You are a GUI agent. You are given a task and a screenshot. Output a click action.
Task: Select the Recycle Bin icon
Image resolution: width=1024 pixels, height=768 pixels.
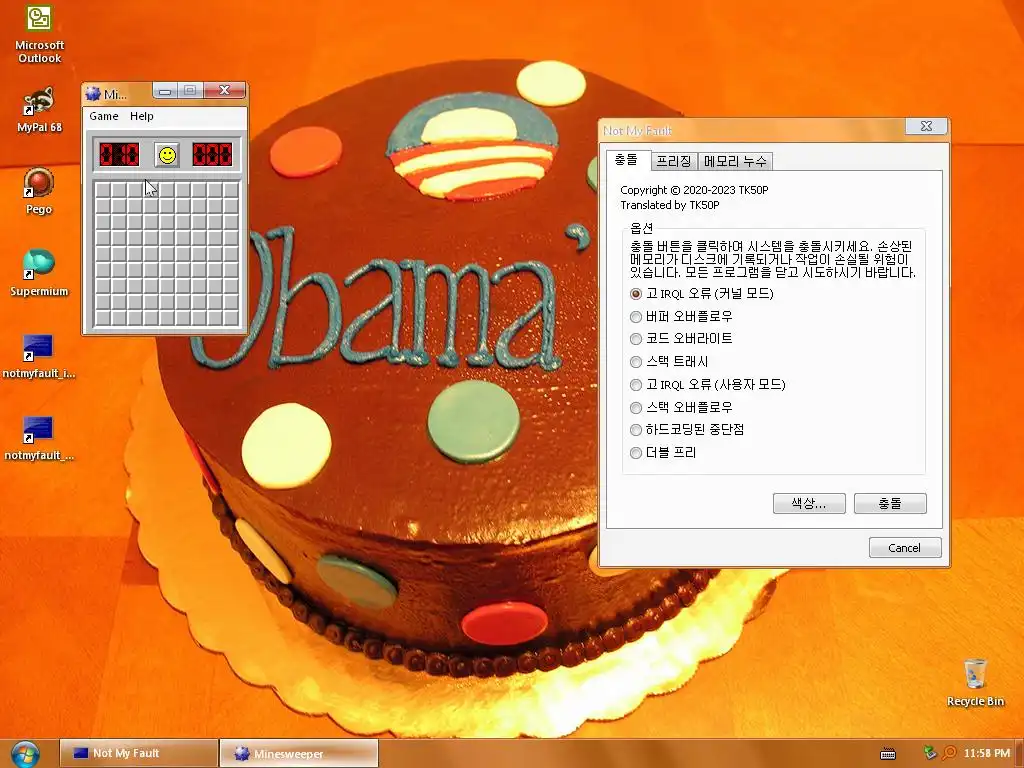975,682
